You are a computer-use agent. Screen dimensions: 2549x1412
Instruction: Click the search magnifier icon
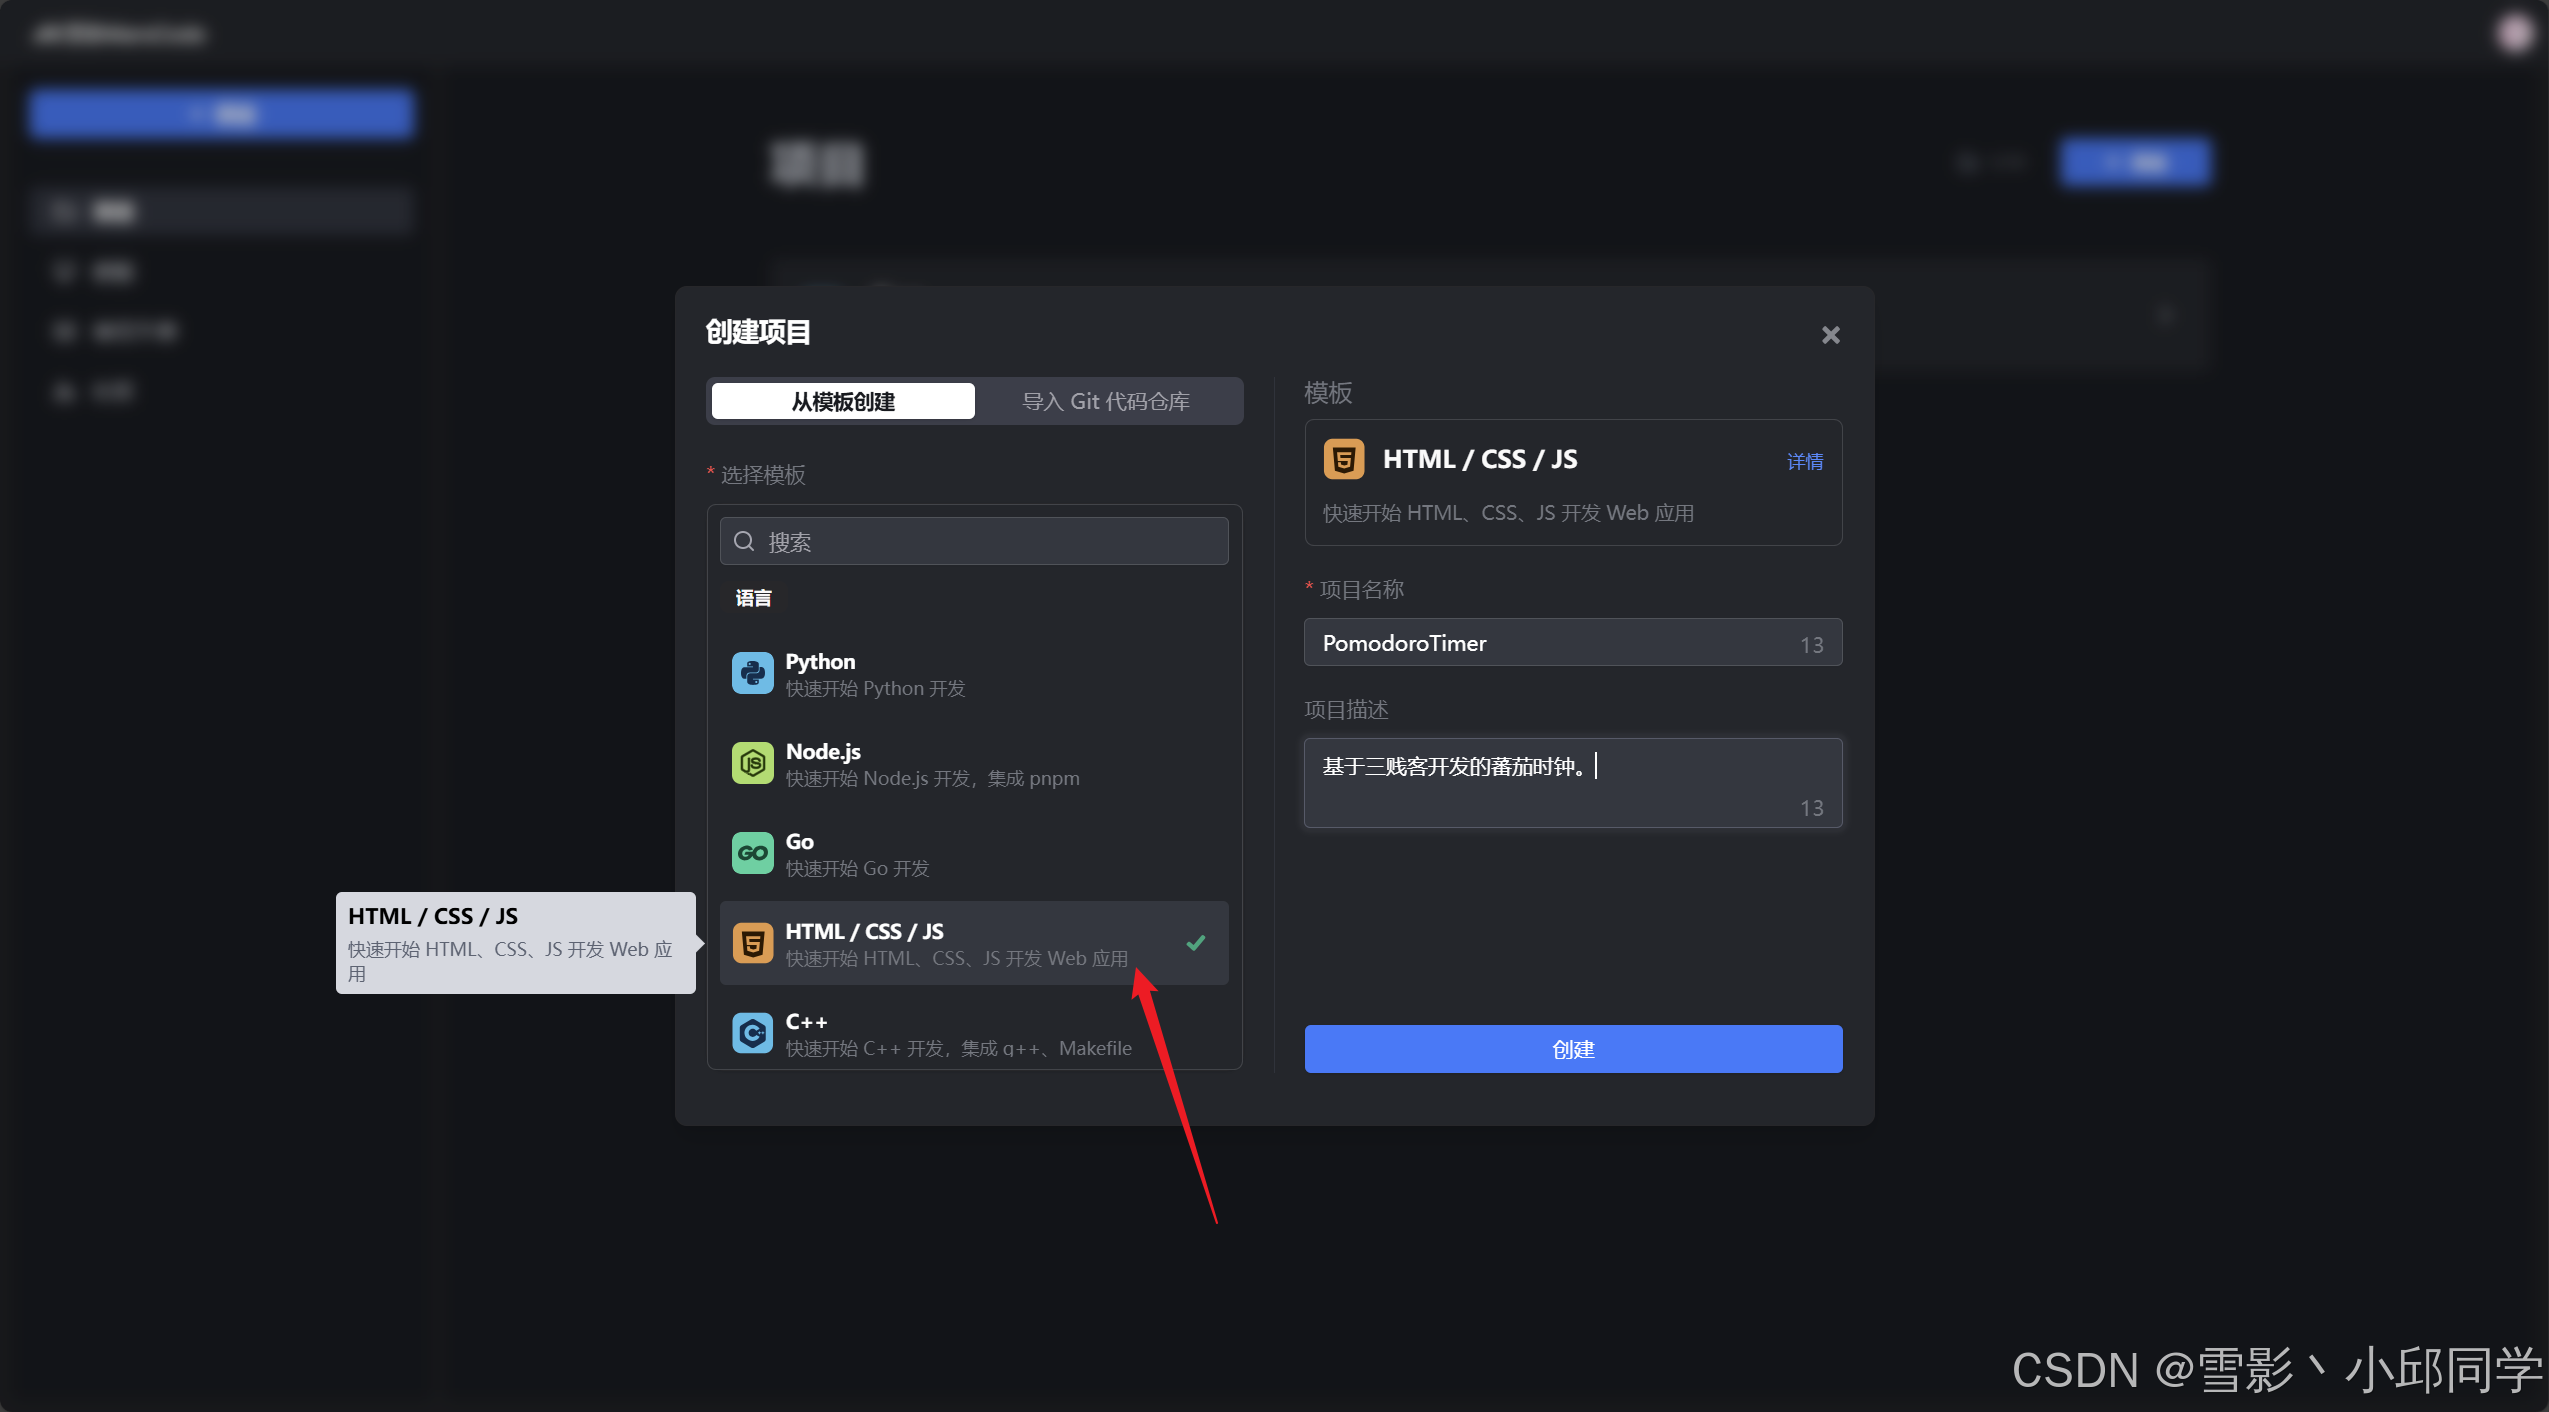pos(744,542)
